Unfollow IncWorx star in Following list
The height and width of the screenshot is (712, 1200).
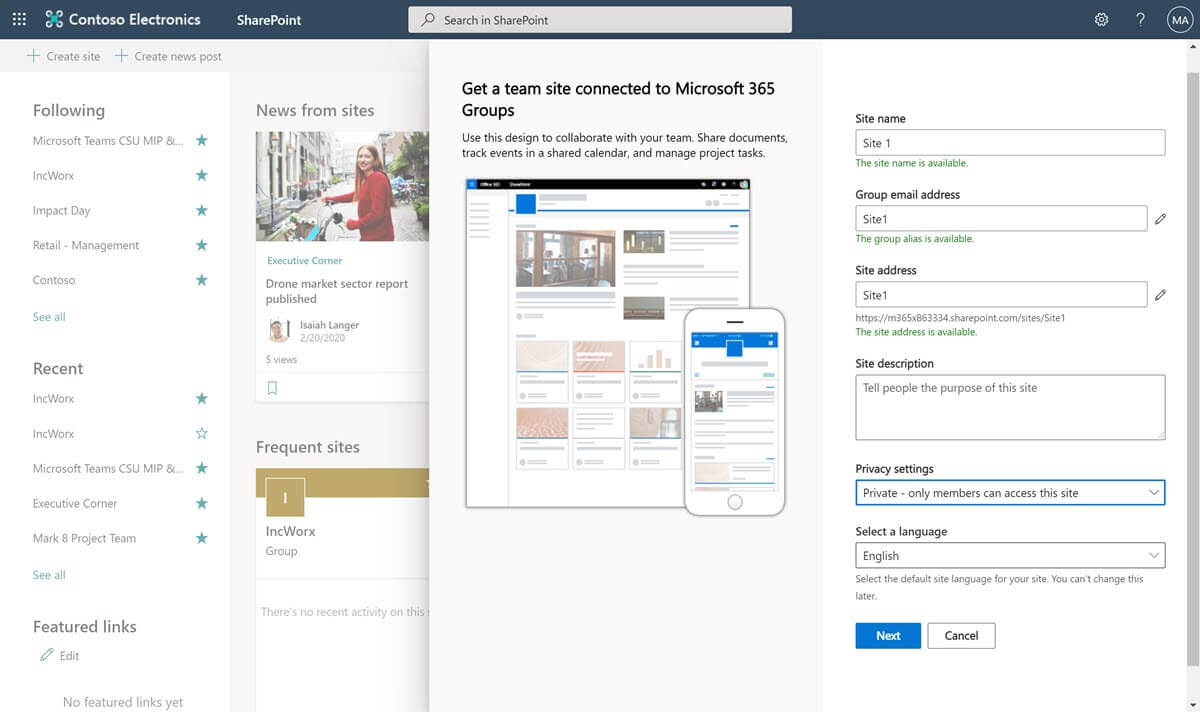(x=201, y=175)
